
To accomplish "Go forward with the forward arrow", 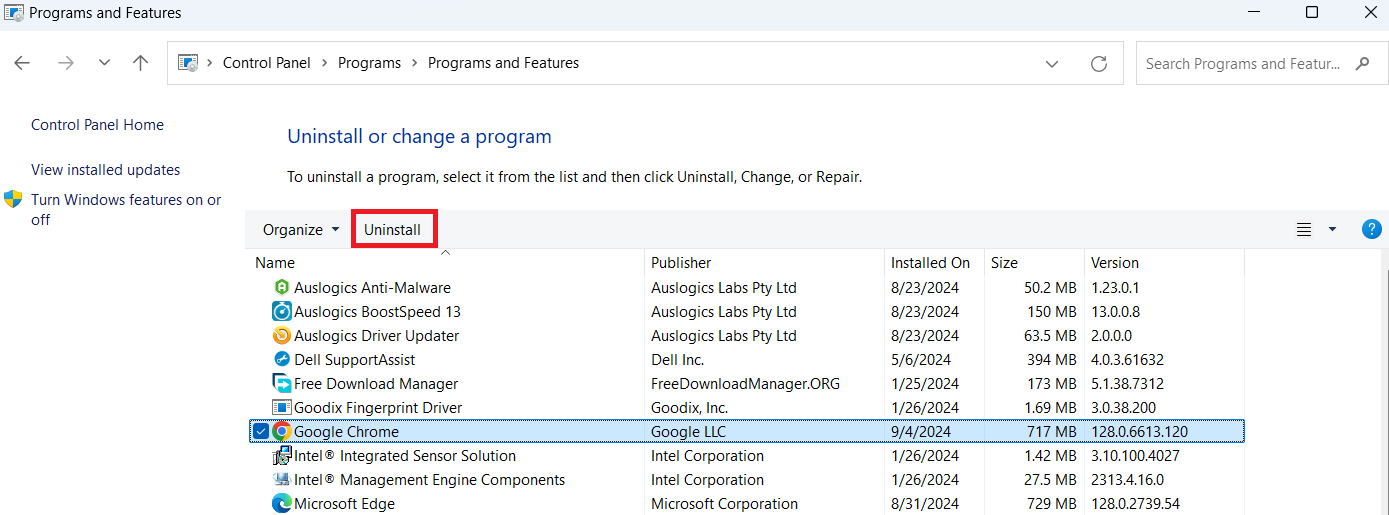I will [66, 63].
